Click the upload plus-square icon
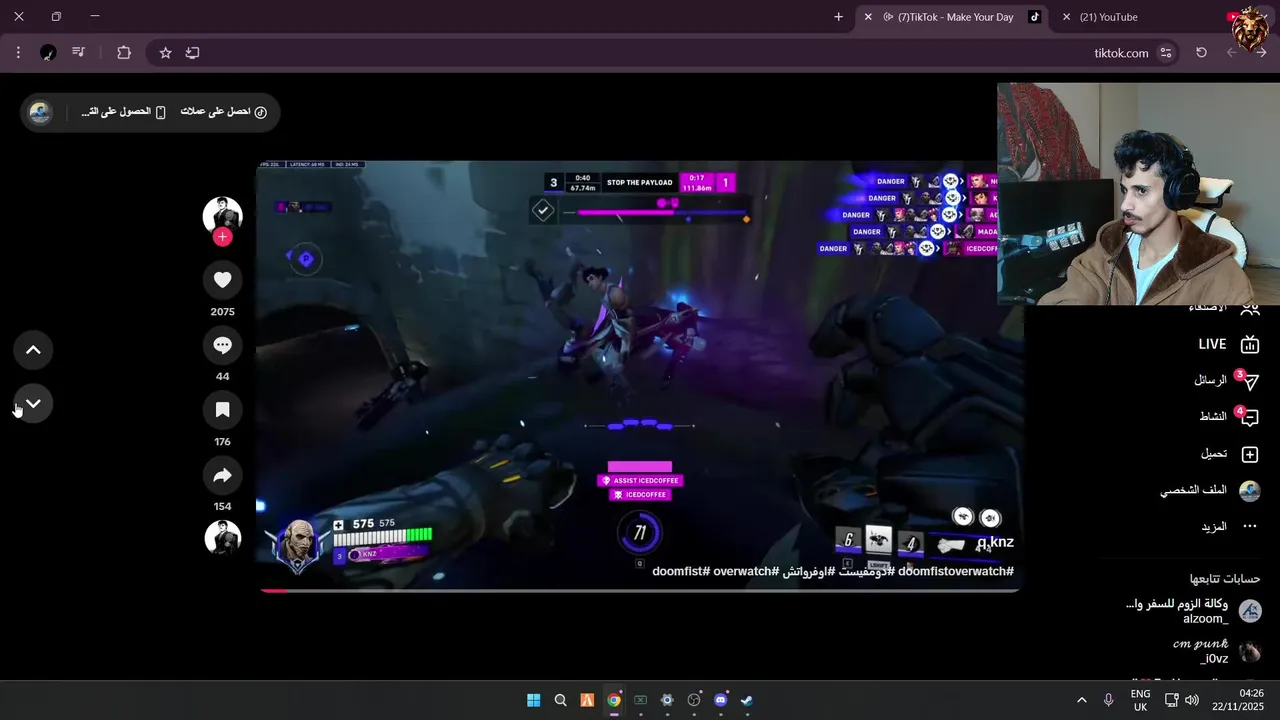The image size is (1280, 720). (x=1249, y=454)
